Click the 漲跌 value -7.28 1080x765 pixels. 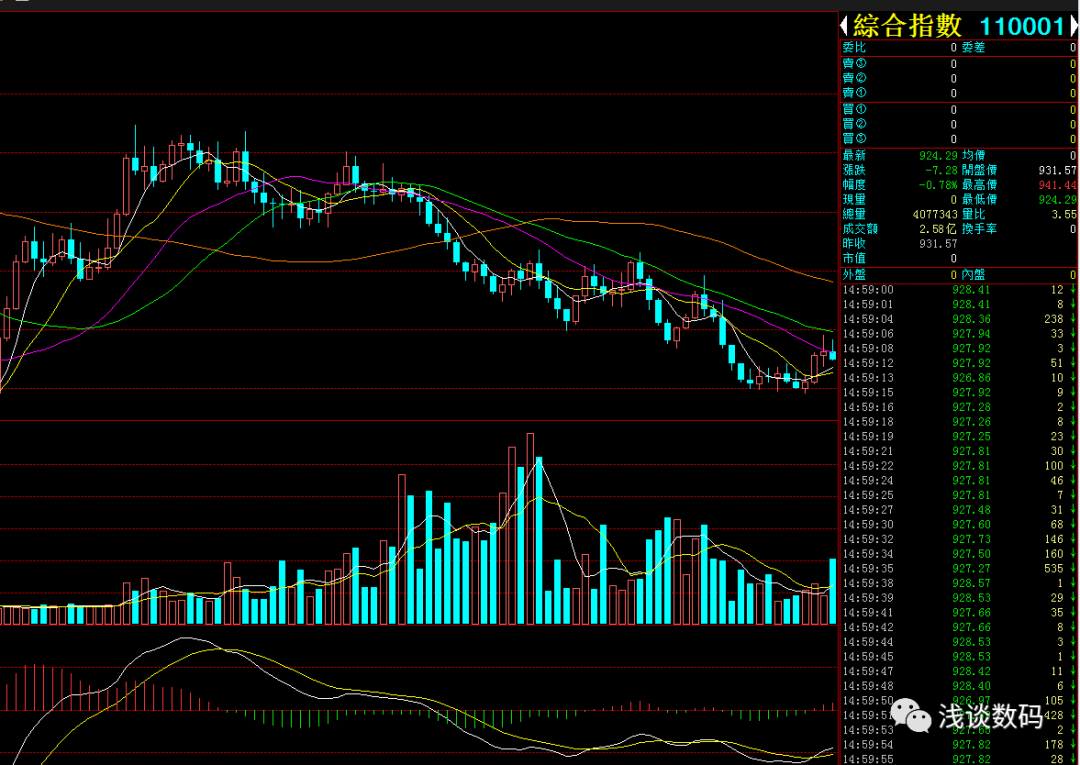[x=942, y=170]
